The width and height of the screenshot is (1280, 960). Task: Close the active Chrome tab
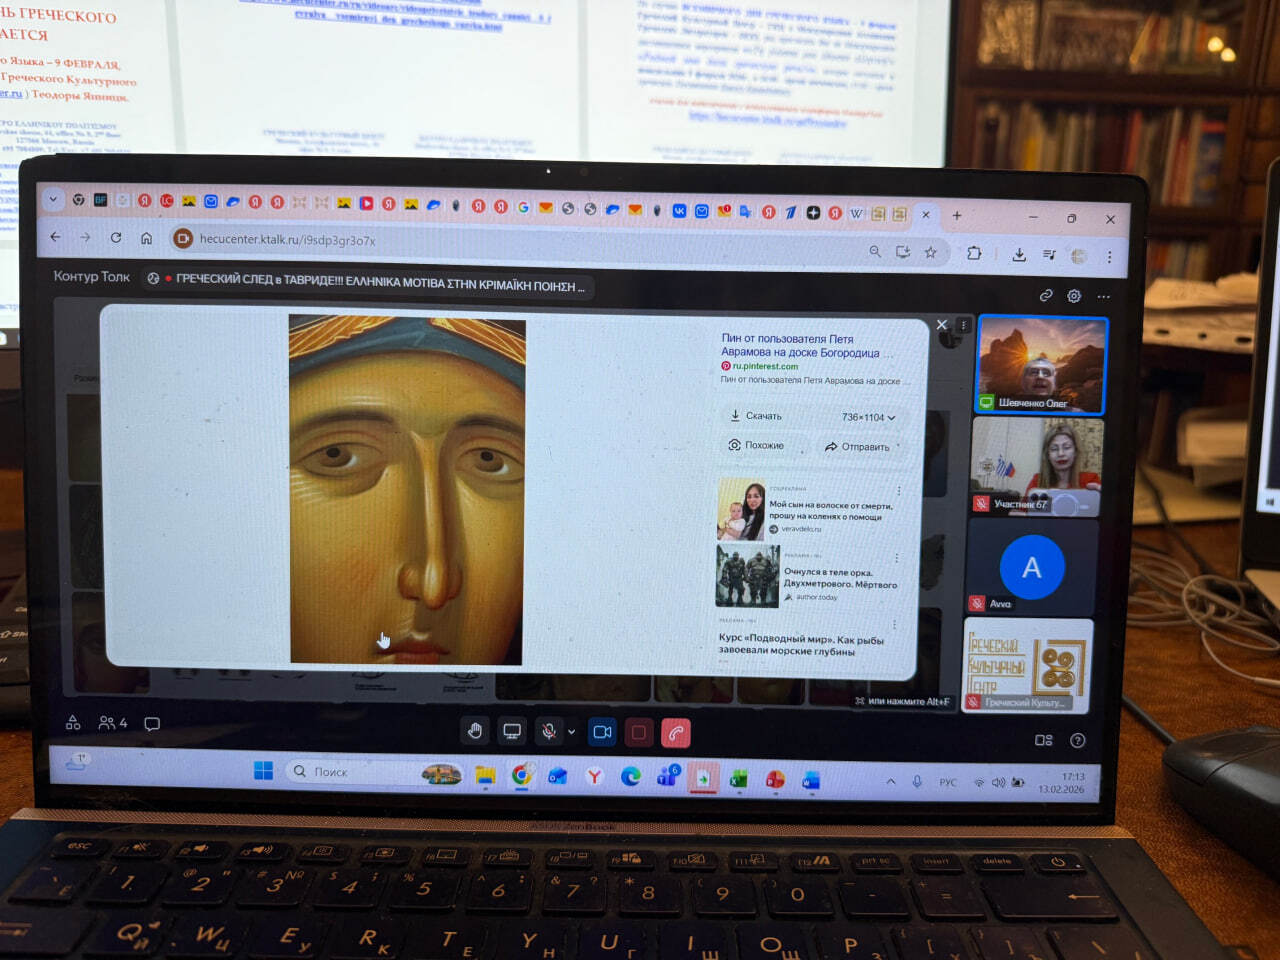point(926,214)
